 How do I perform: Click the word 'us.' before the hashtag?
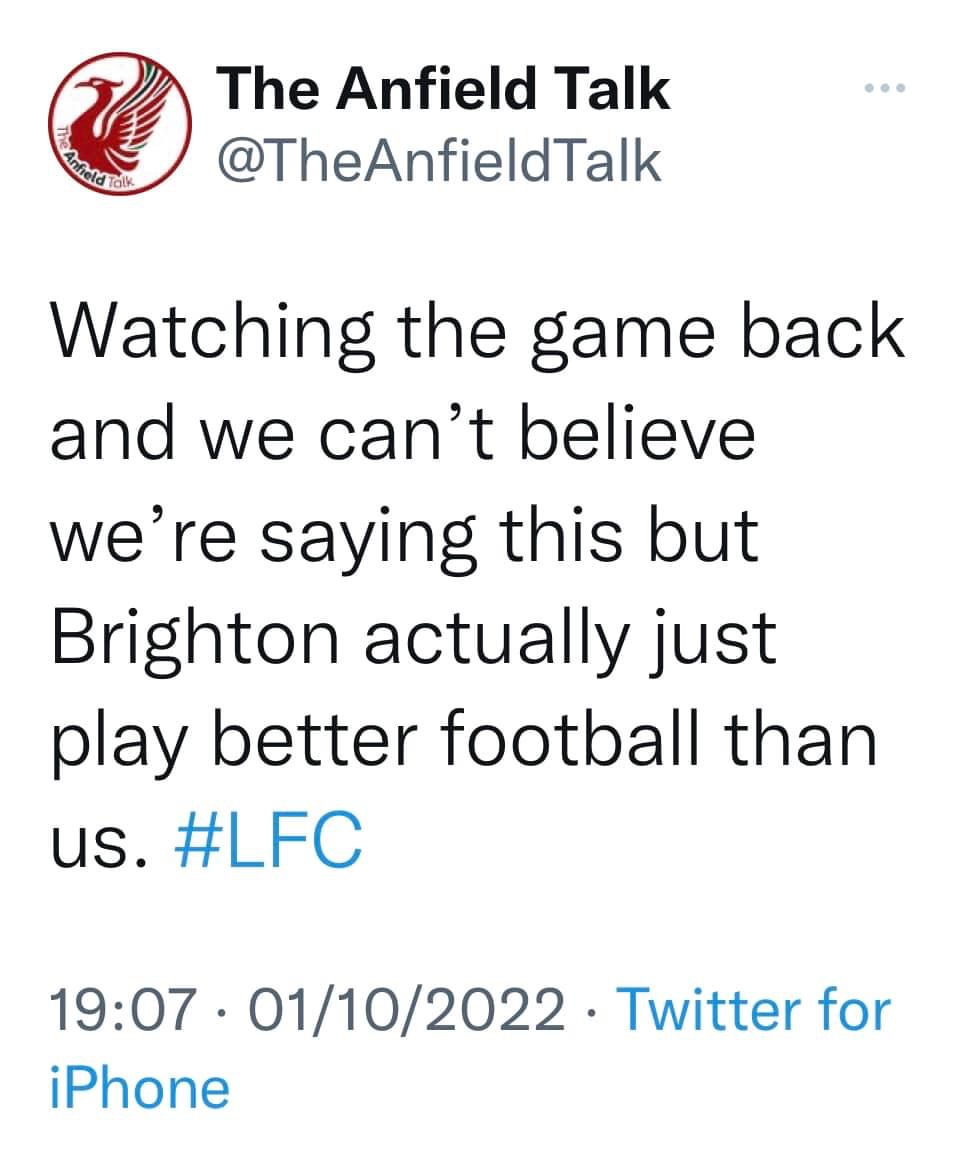(97, 844)
